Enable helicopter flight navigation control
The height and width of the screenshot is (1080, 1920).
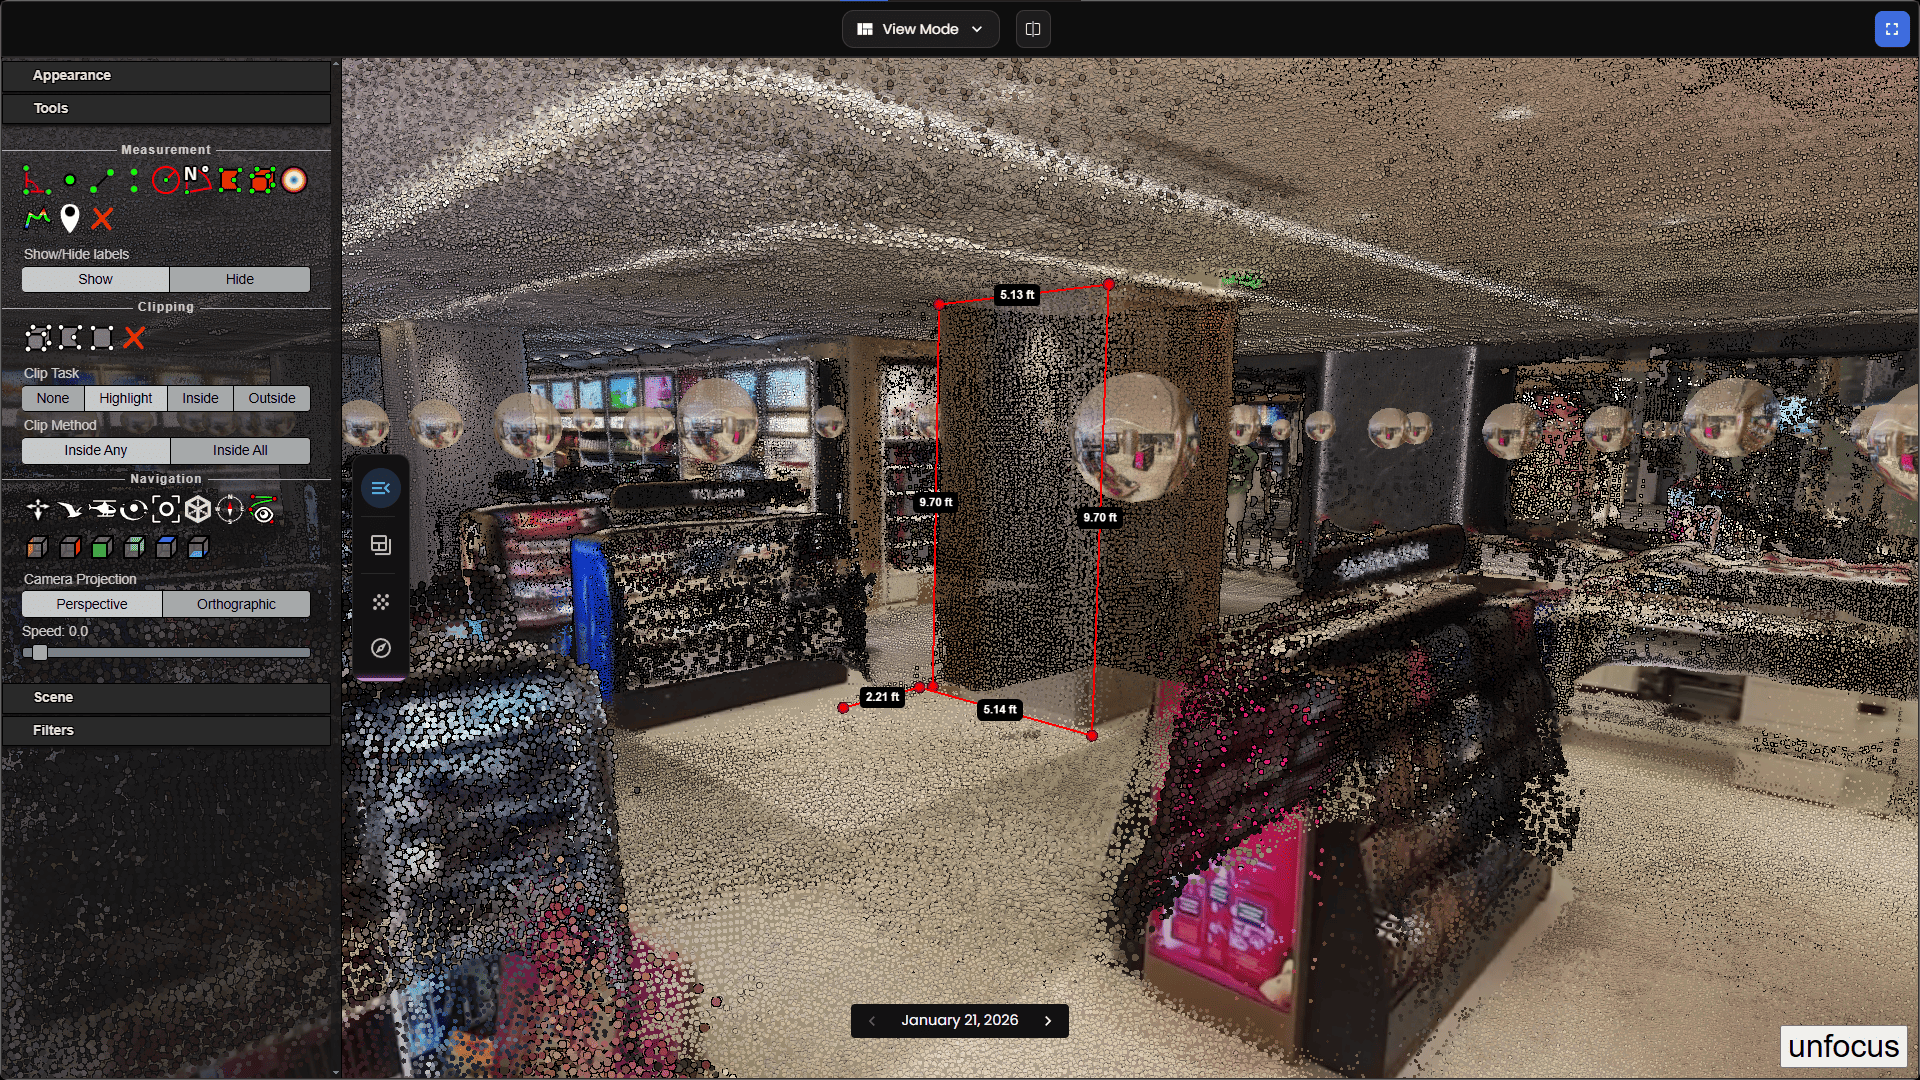102,510
